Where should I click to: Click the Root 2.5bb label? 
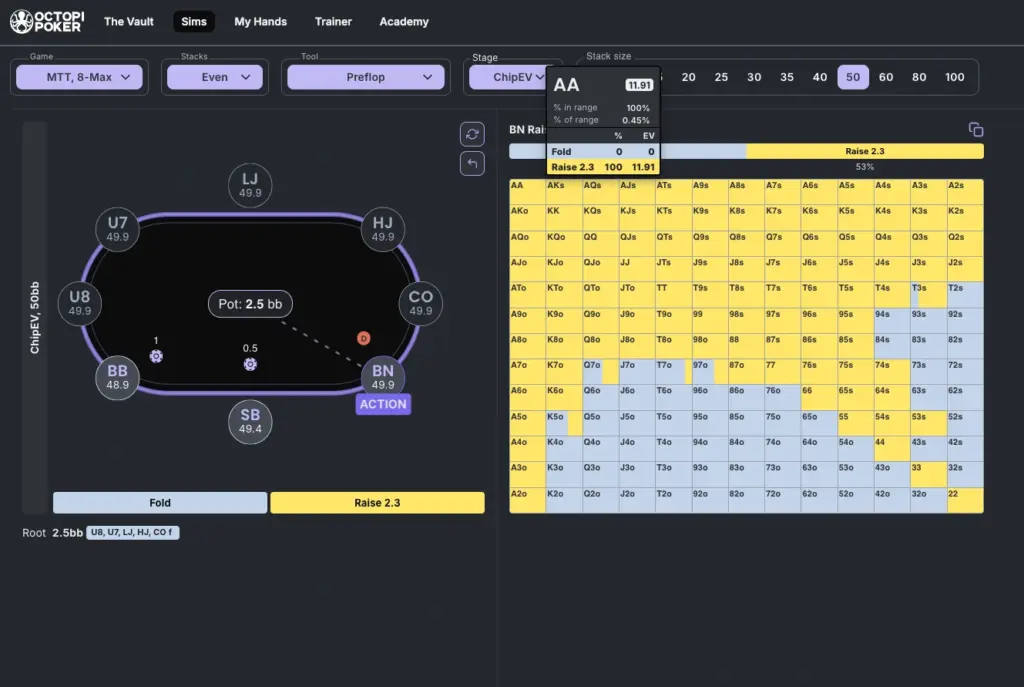click(x=52, y=533)
